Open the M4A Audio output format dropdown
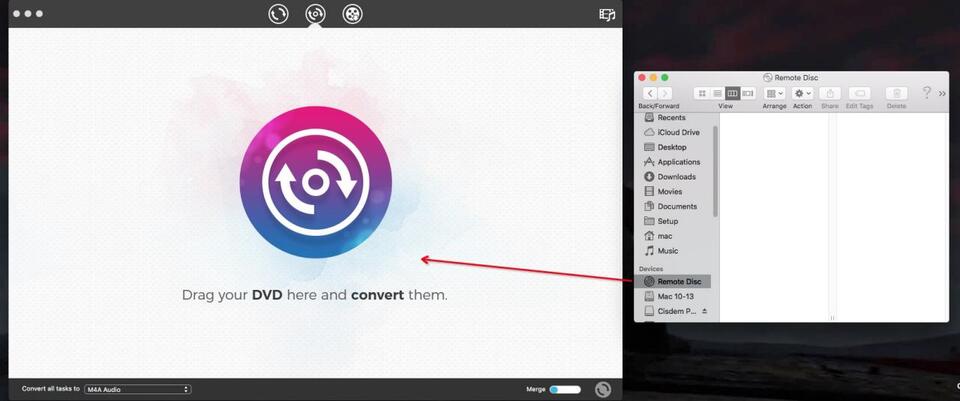The width and height of the screenshot is (960, 401). tap(138, 389)
